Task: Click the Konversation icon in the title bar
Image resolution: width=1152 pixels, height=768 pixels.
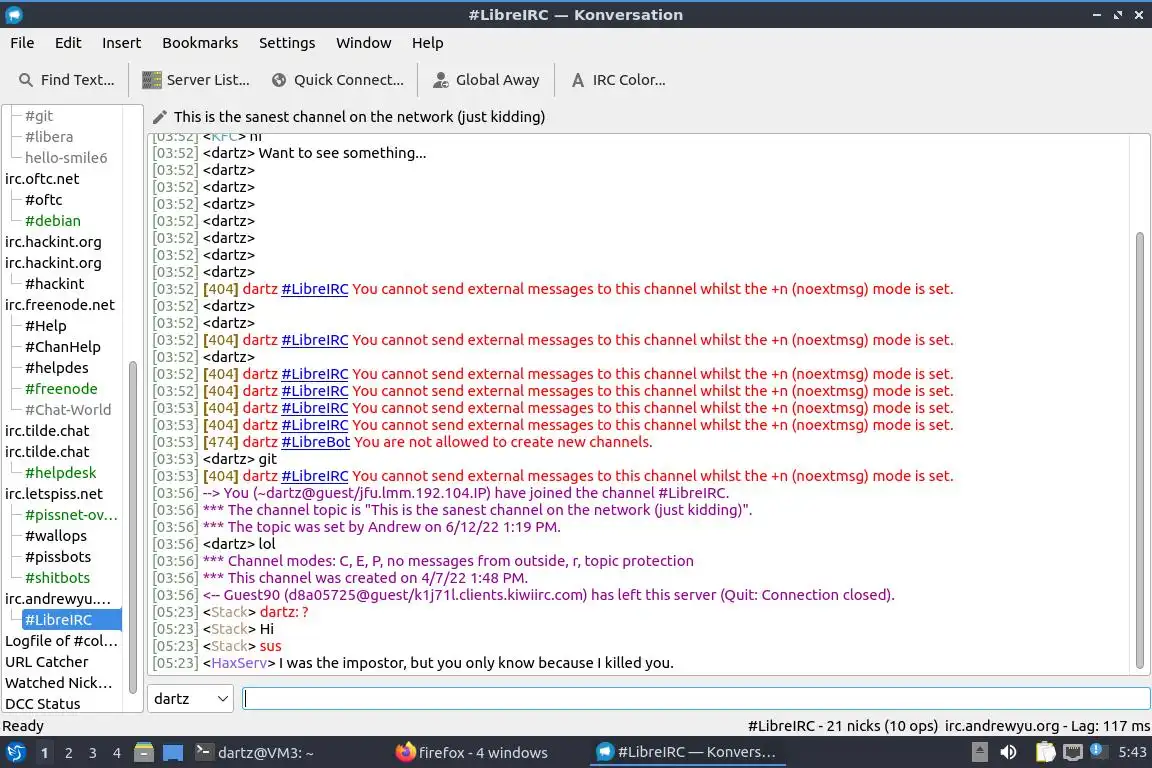Action: tap(13, 15)
